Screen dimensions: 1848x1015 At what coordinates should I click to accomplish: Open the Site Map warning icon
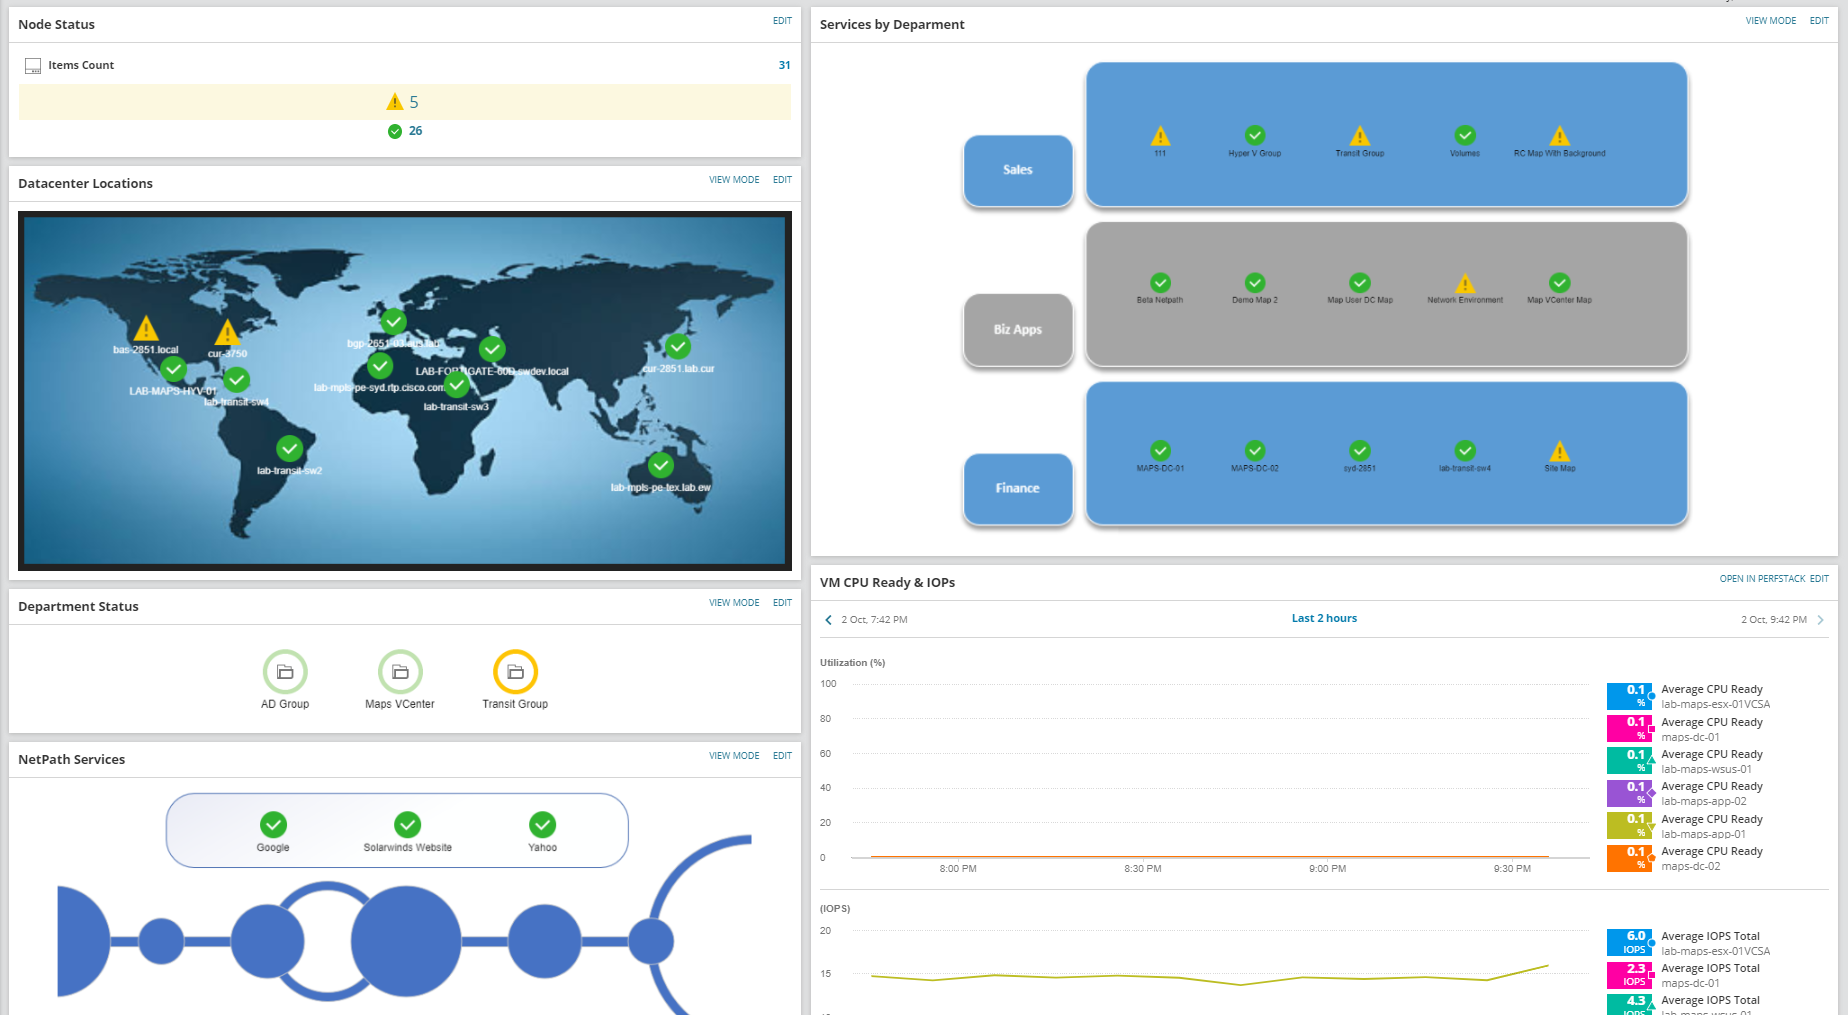tap(1560, 452)
